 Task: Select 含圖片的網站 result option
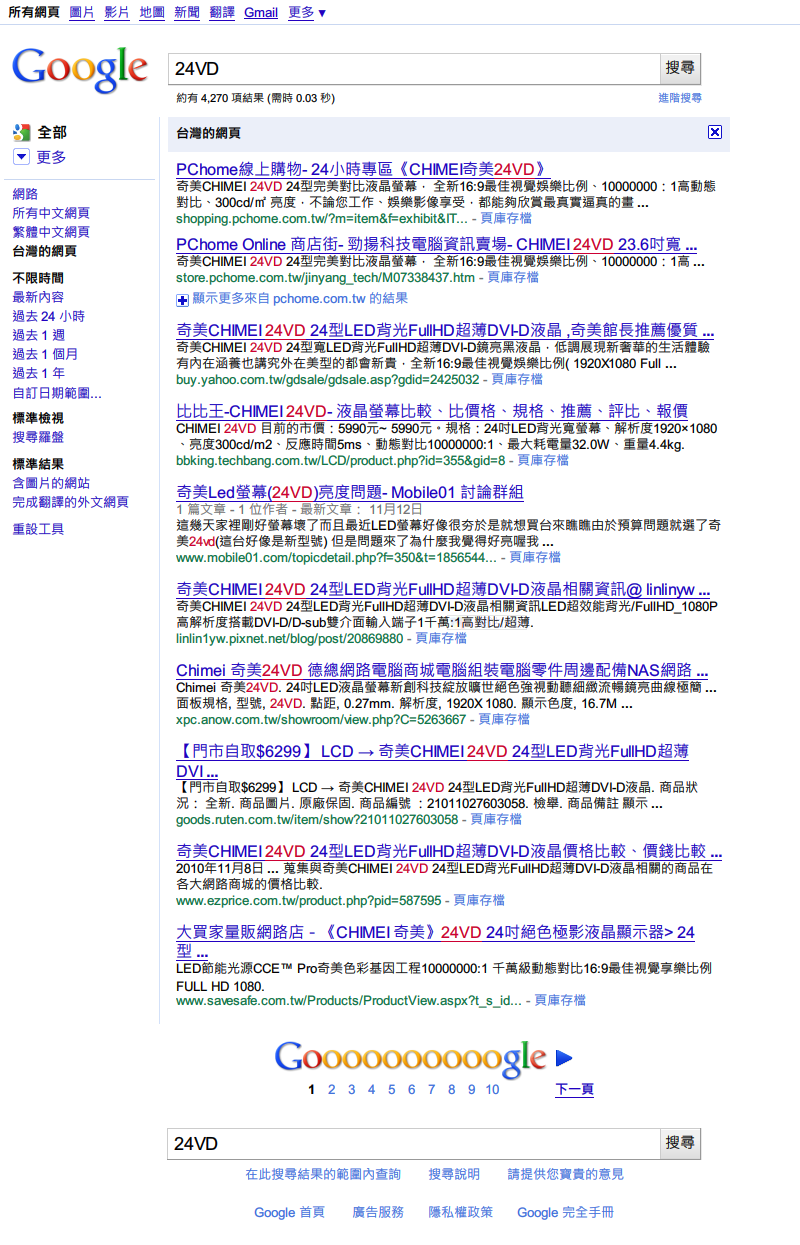tap(51, 483)
